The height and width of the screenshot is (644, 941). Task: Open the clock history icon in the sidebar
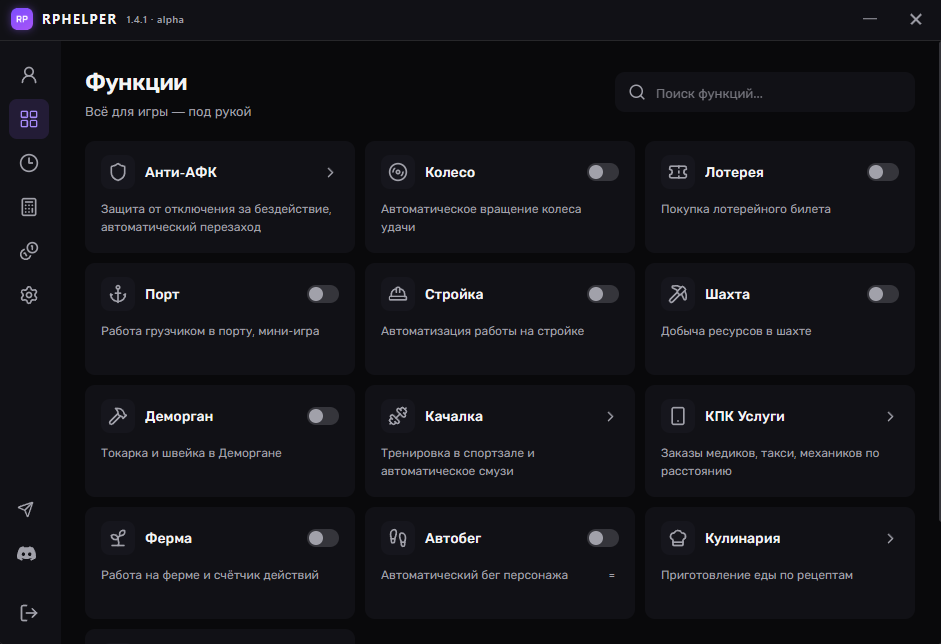29,163
